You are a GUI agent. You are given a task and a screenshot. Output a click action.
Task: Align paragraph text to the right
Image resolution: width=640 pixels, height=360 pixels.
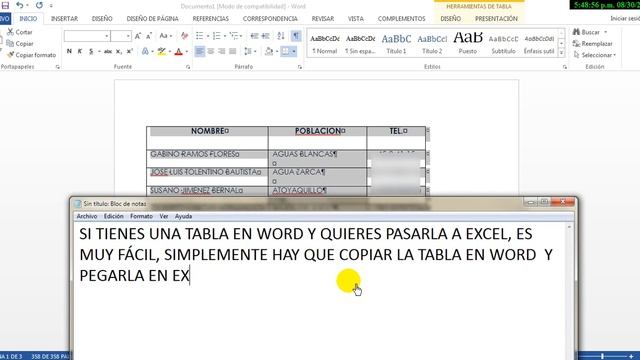point(222,51)
